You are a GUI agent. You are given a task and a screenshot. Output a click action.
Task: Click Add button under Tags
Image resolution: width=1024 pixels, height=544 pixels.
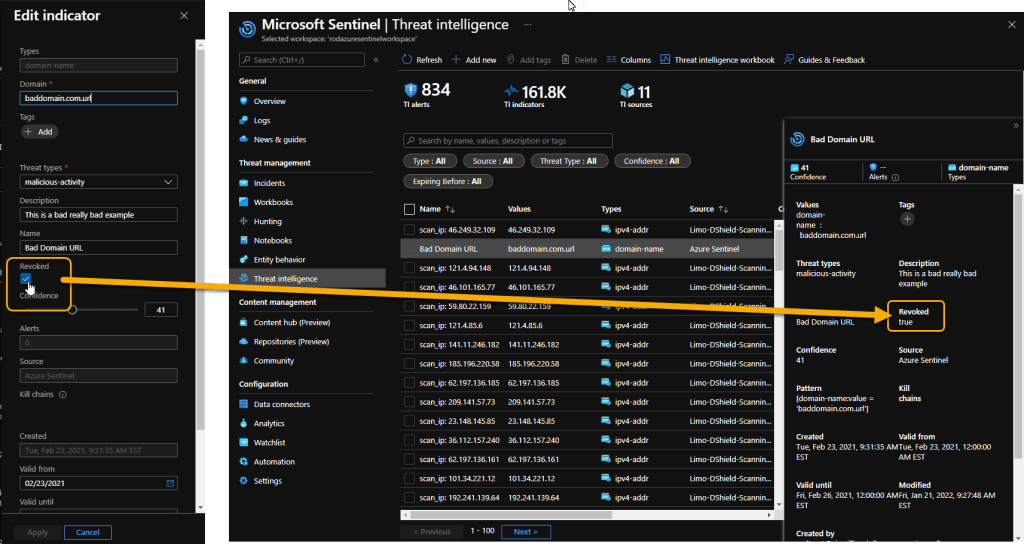coord(39,132)
